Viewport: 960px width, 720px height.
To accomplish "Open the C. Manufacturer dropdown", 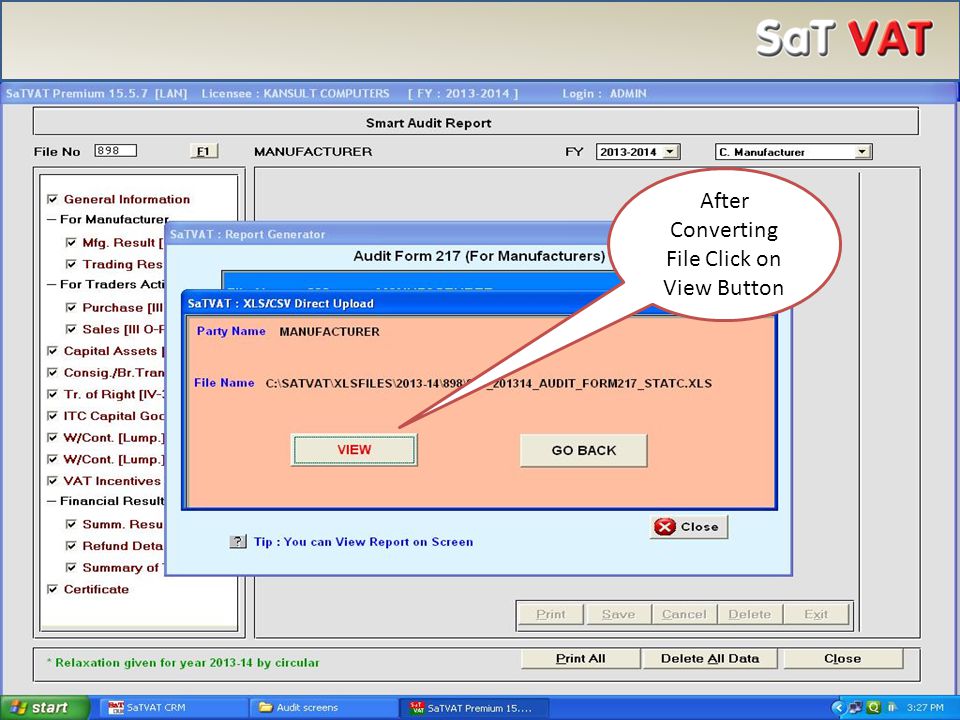I will [x=863, y=152].
